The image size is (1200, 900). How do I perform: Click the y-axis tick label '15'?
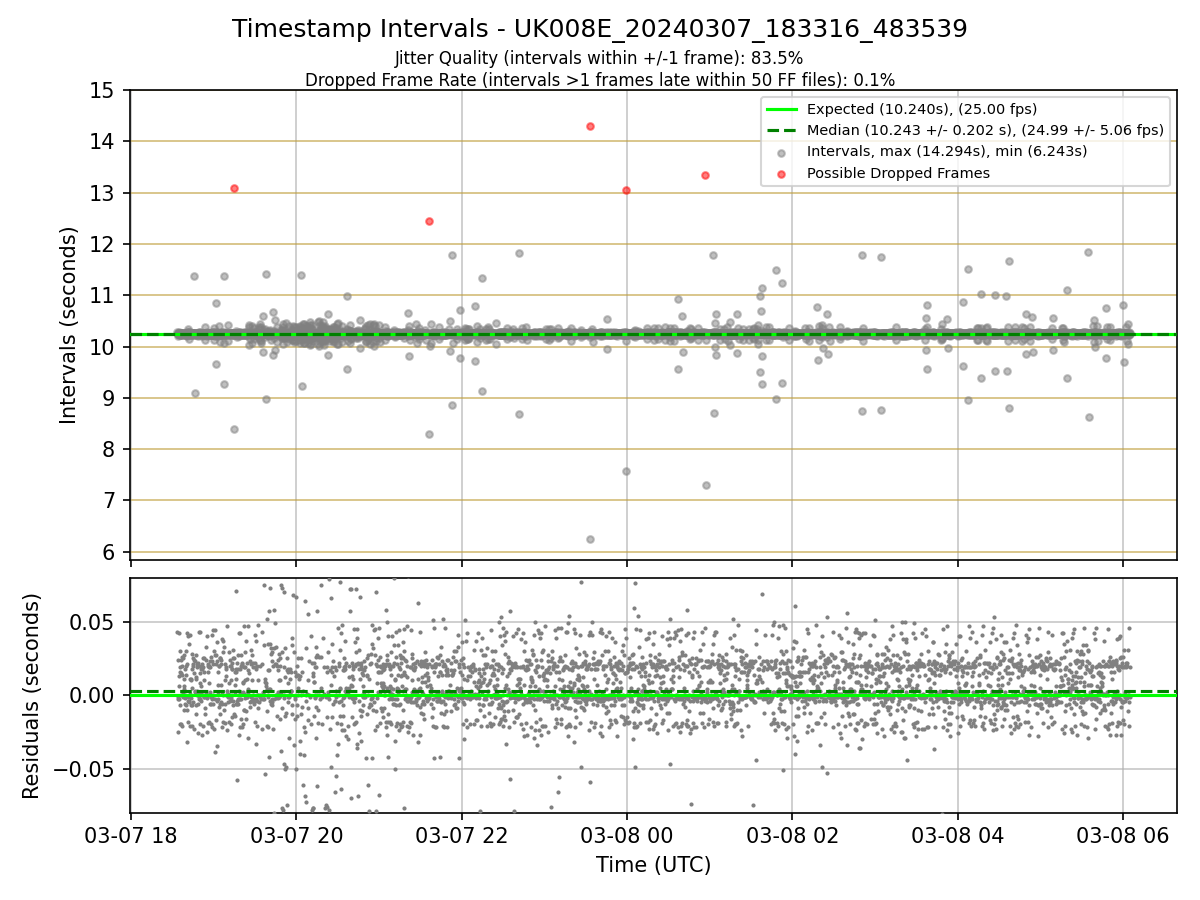(103, 91)
